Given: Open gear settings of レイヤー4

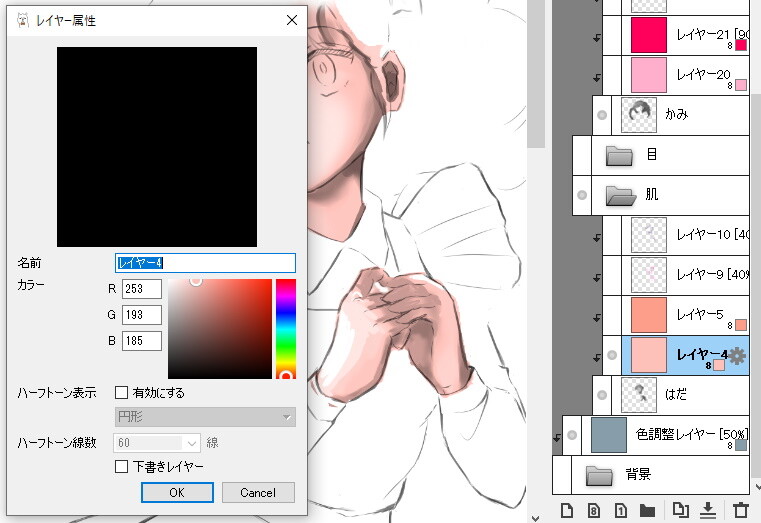Looking at the screenshot, I should click(x=737, y=356).
